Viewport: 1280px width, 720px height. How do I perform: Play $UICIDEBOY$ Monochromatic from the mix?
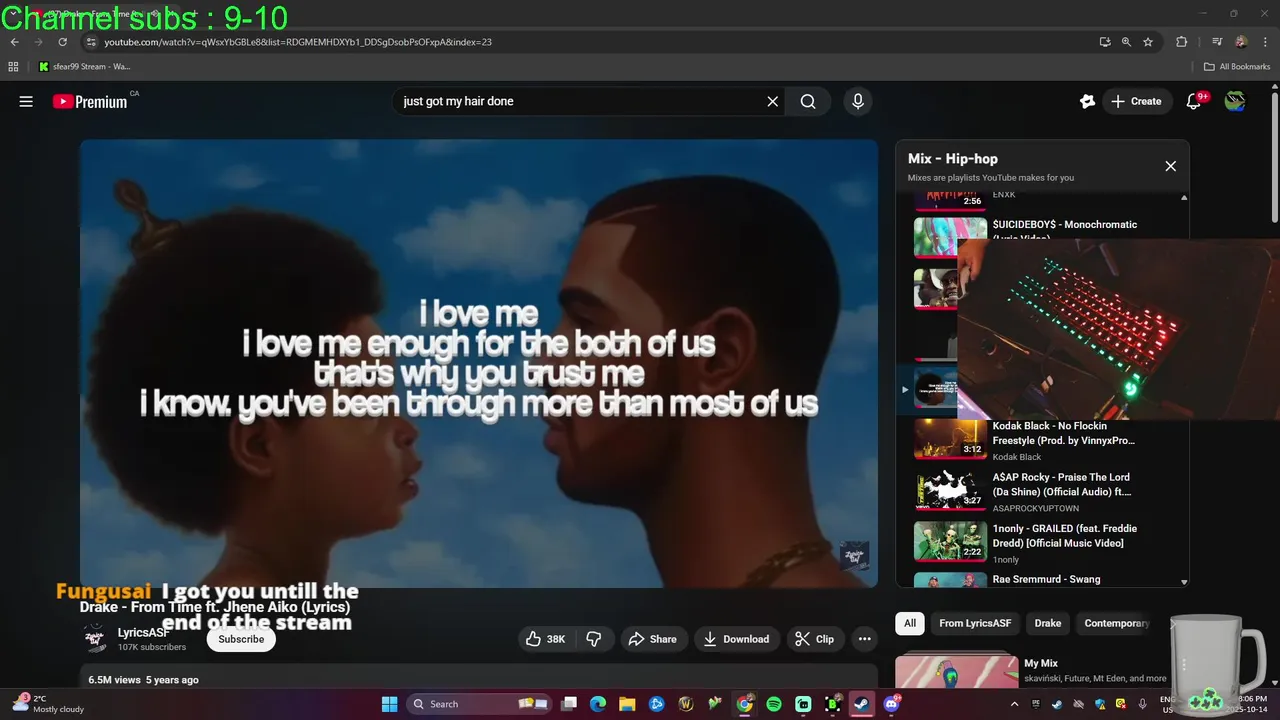1064,225
